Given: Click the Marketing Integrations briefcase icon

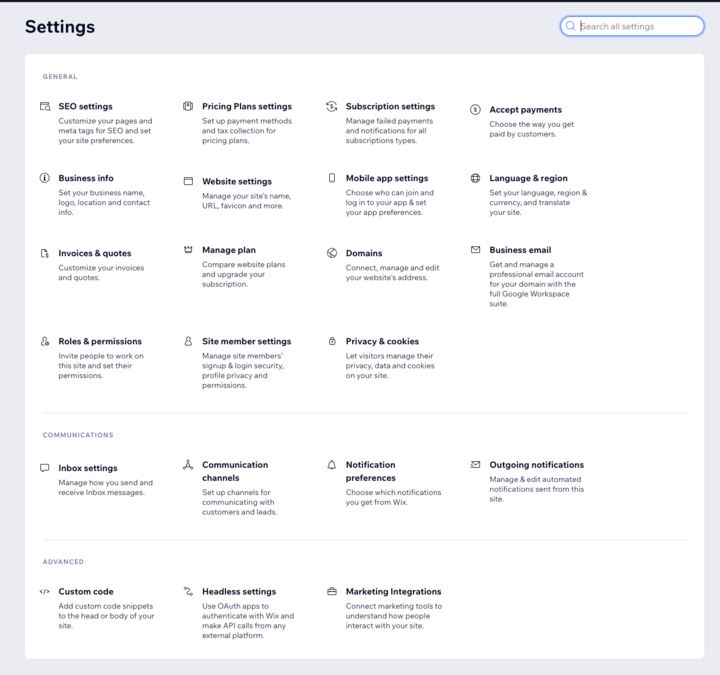Looking at the screenshot, I should coord(332,591).
